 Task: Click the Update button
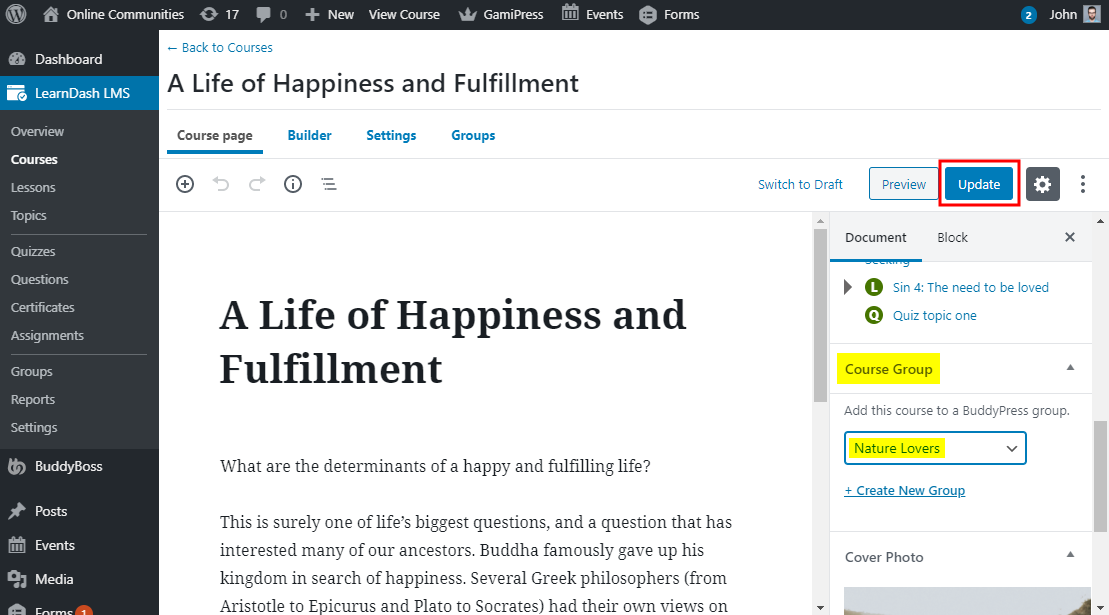tap(978, 184)
